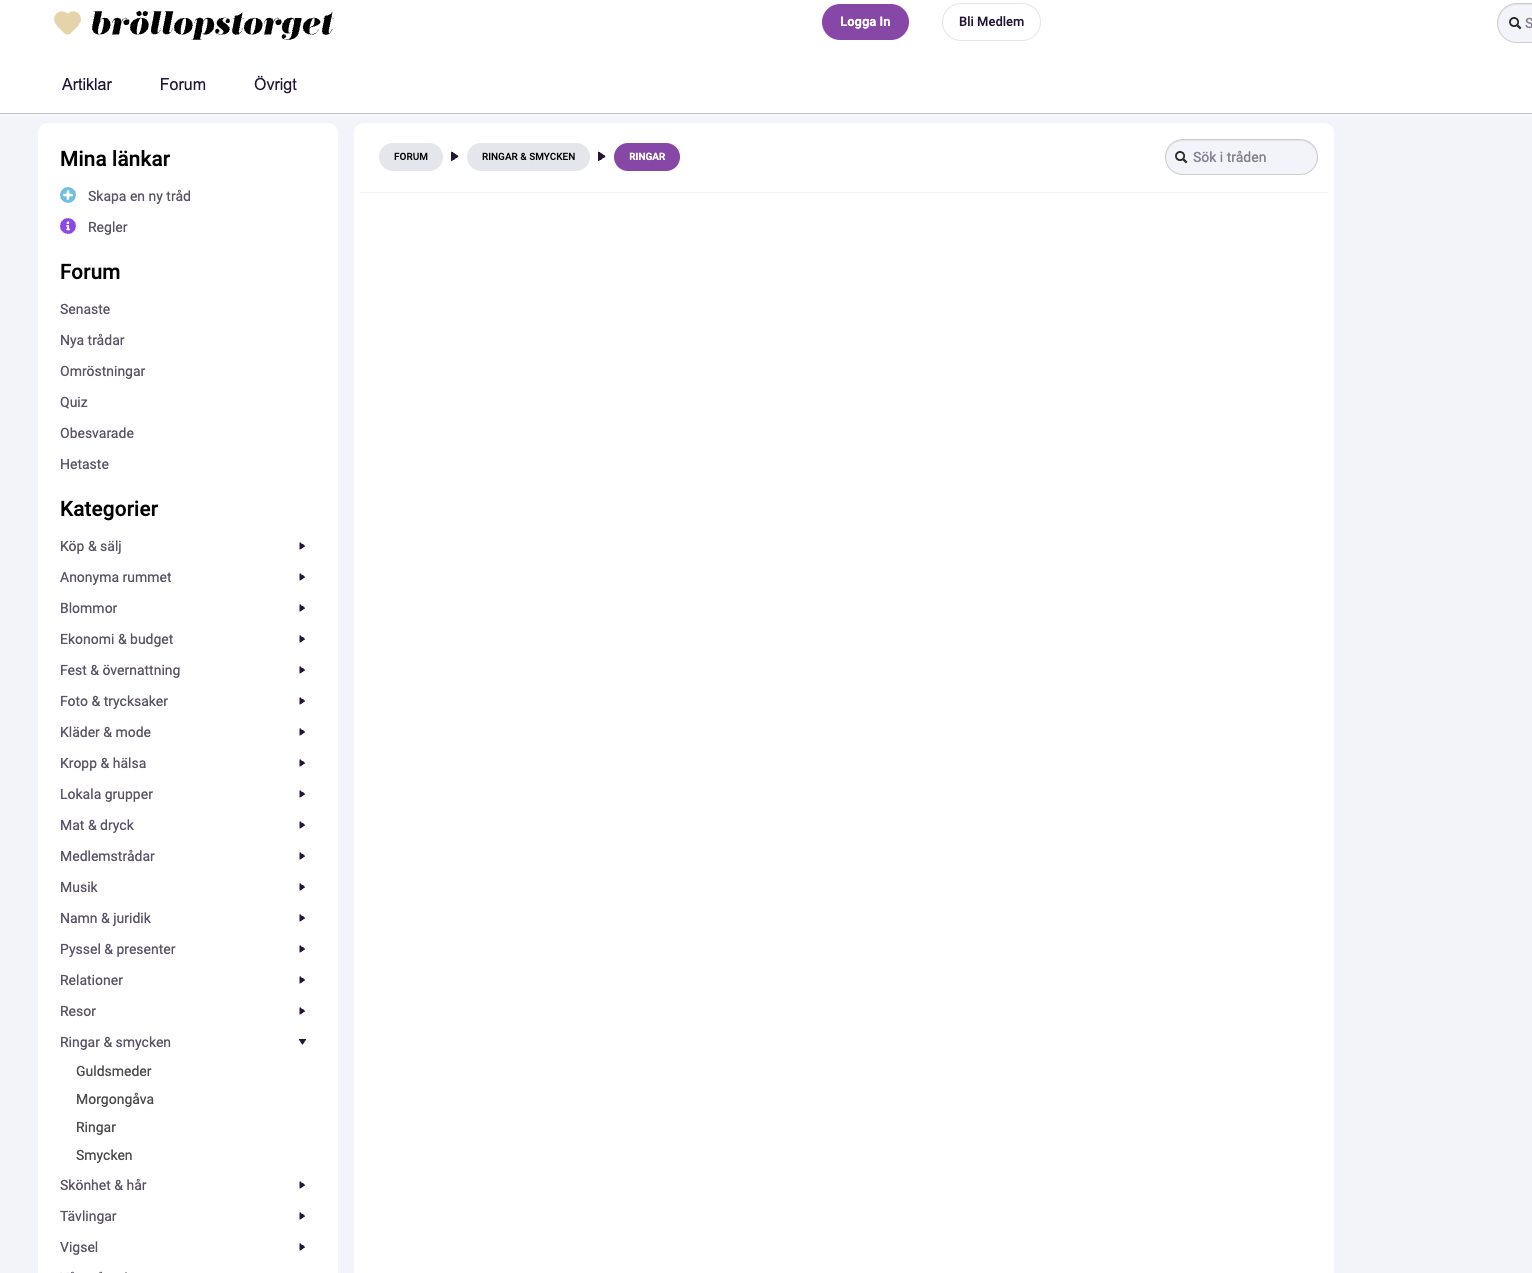Image resolution: width=1532 pixels, height=1273 pixels.
Task: Click the FORUM breadcrumb
Action: (x=410, y=156)
